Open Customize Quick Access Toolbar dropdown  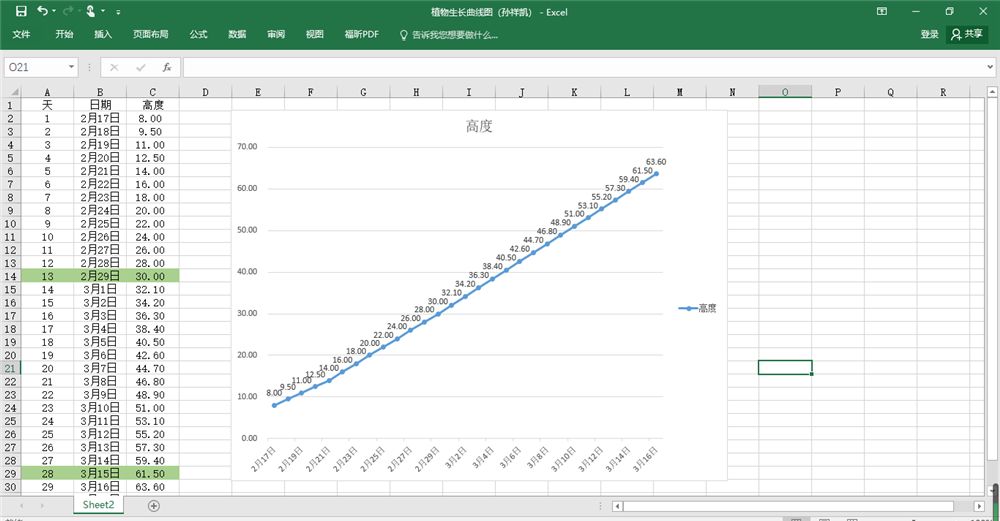coord(118,12)
